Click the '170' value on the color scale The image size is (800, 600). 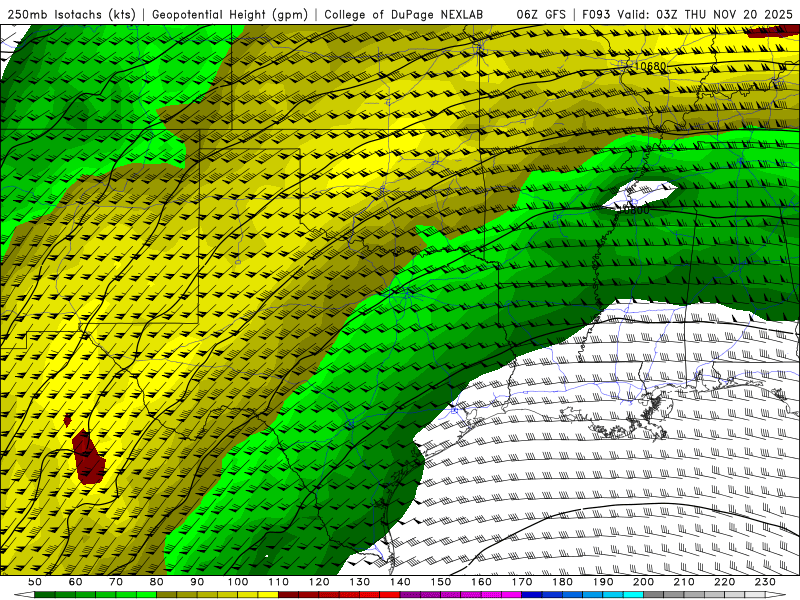[522, 582]
